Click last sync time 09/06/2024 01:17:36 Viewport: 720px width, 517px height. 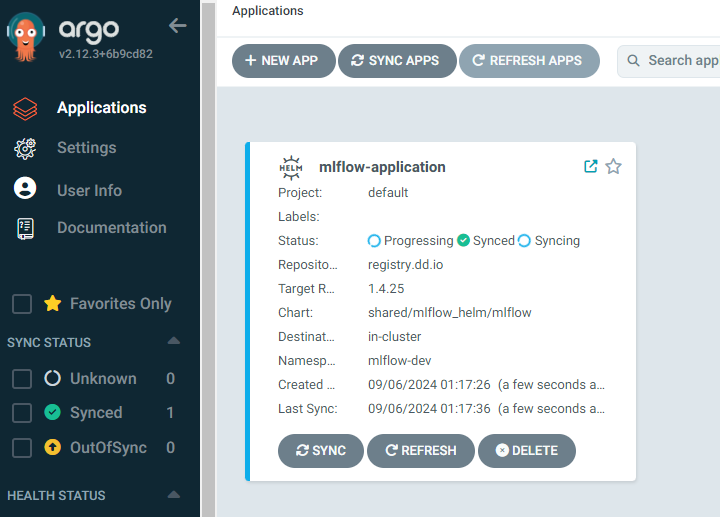click(x=429, y=409)
